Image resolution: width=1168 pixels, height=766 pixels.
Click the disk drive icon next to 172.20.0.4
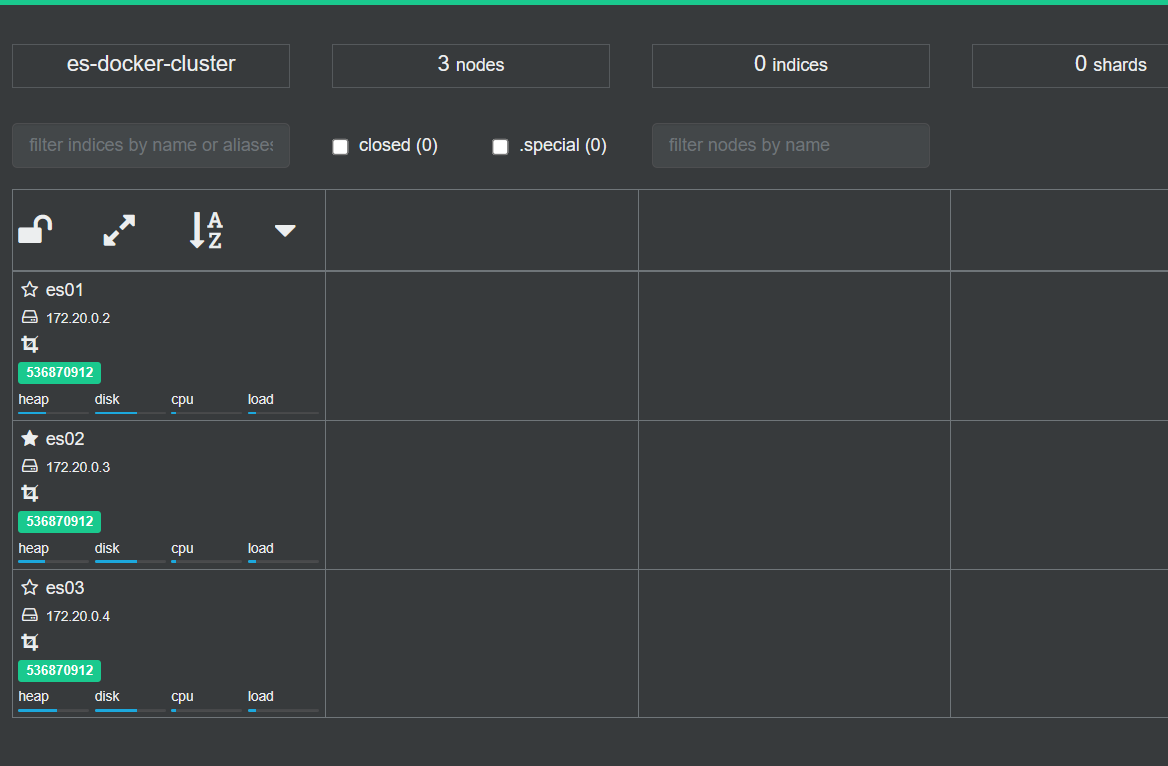point(30,615)
